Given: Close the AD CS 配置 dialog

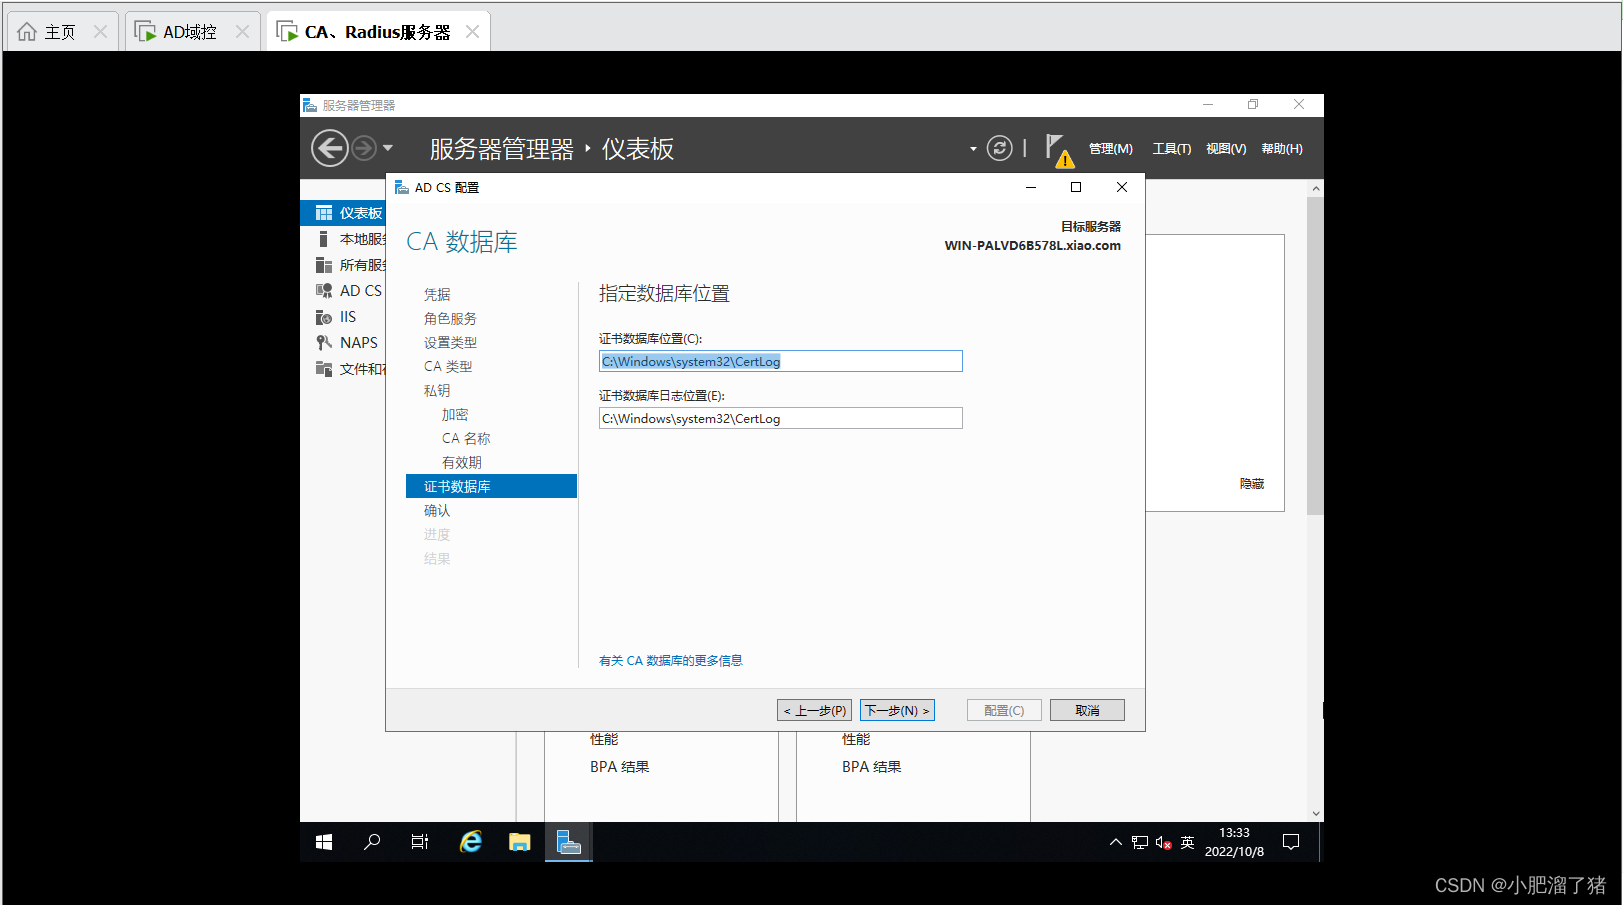Looking at the screenshot, I should 1122,187.
